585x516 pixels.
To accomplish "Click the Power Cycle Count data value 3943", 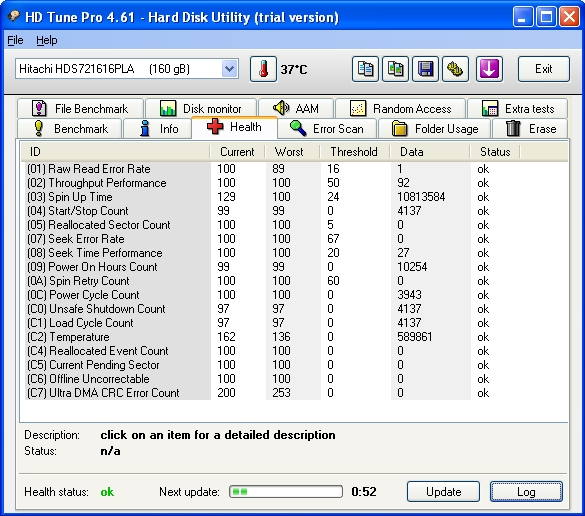I will (x=409, y=295).
